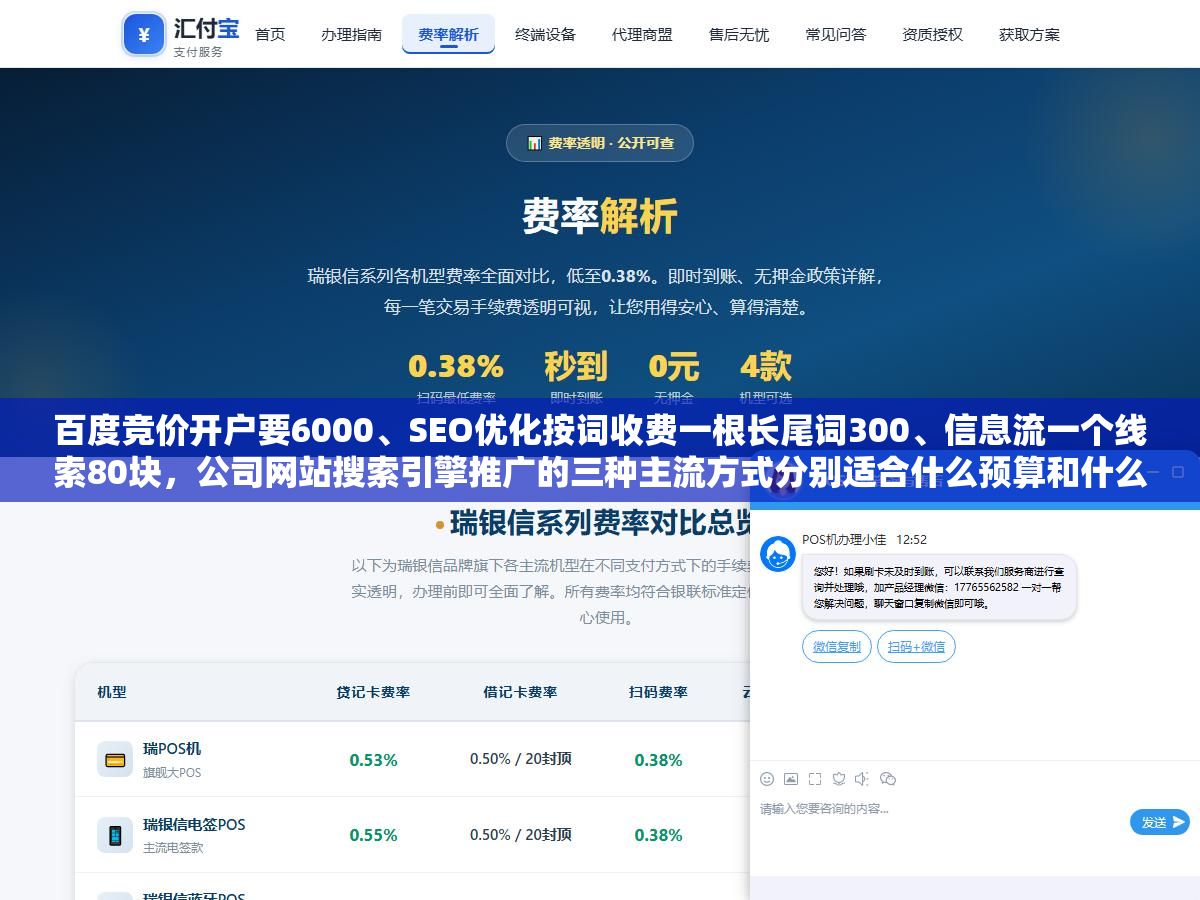
Task: Click the WeChat icon in the chat toolbar
Action: coord(887,779)
